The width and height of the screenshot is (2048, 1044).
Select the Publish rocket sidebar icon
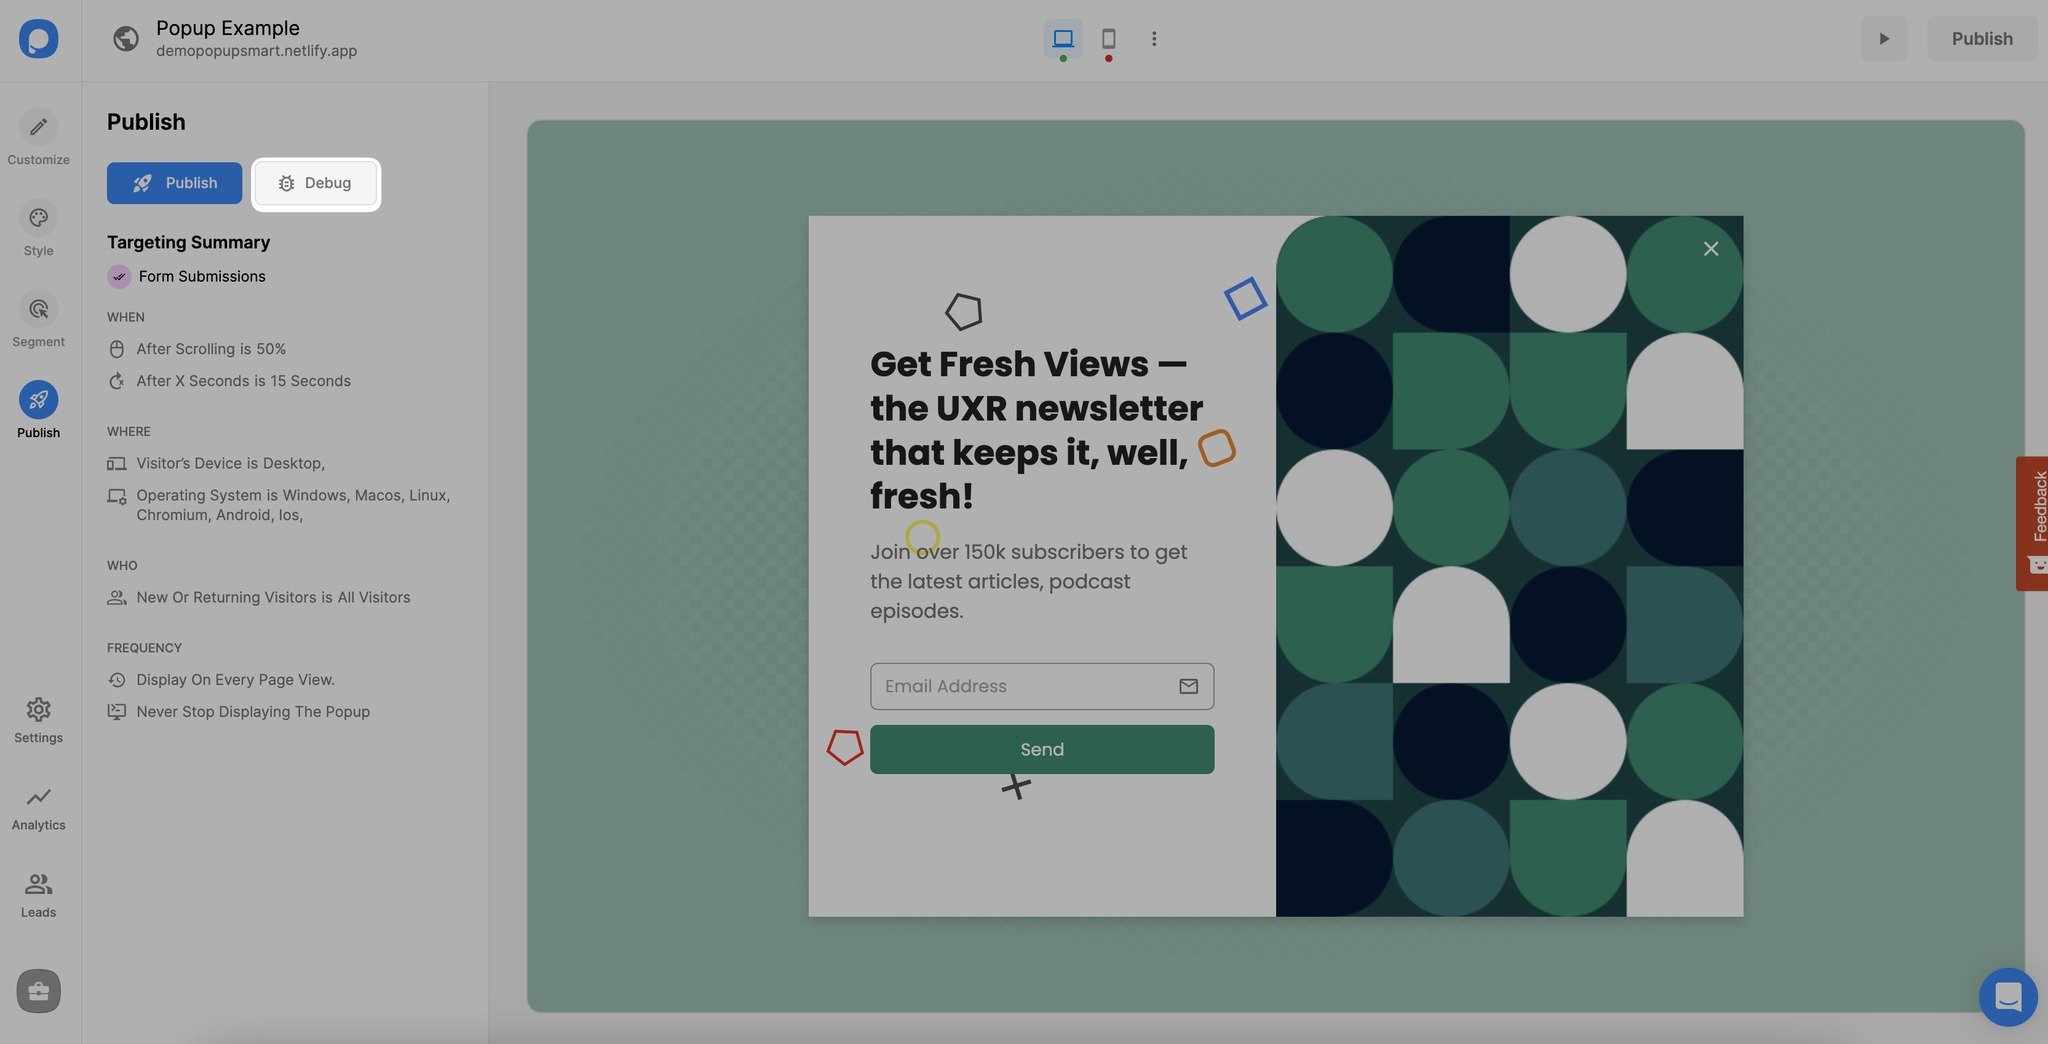tap(38, 400)
